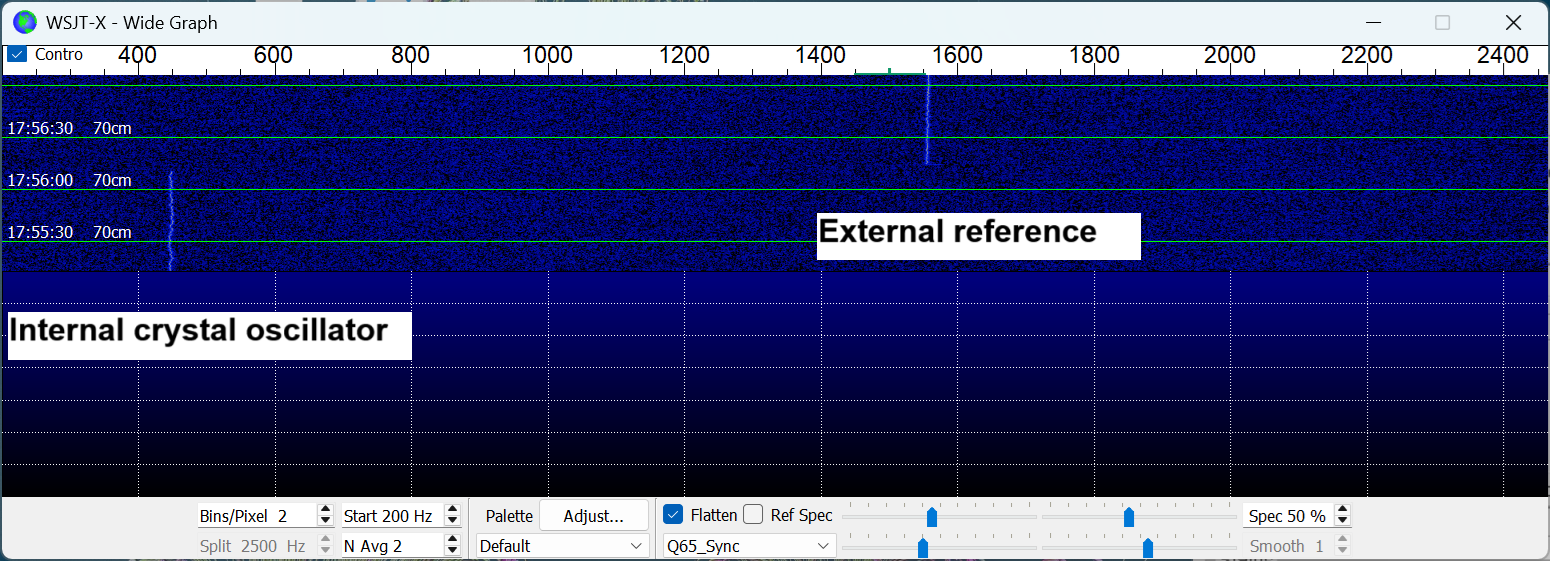Click the 17:56:00 70cm waterfall timestamp

pos(69,180)
